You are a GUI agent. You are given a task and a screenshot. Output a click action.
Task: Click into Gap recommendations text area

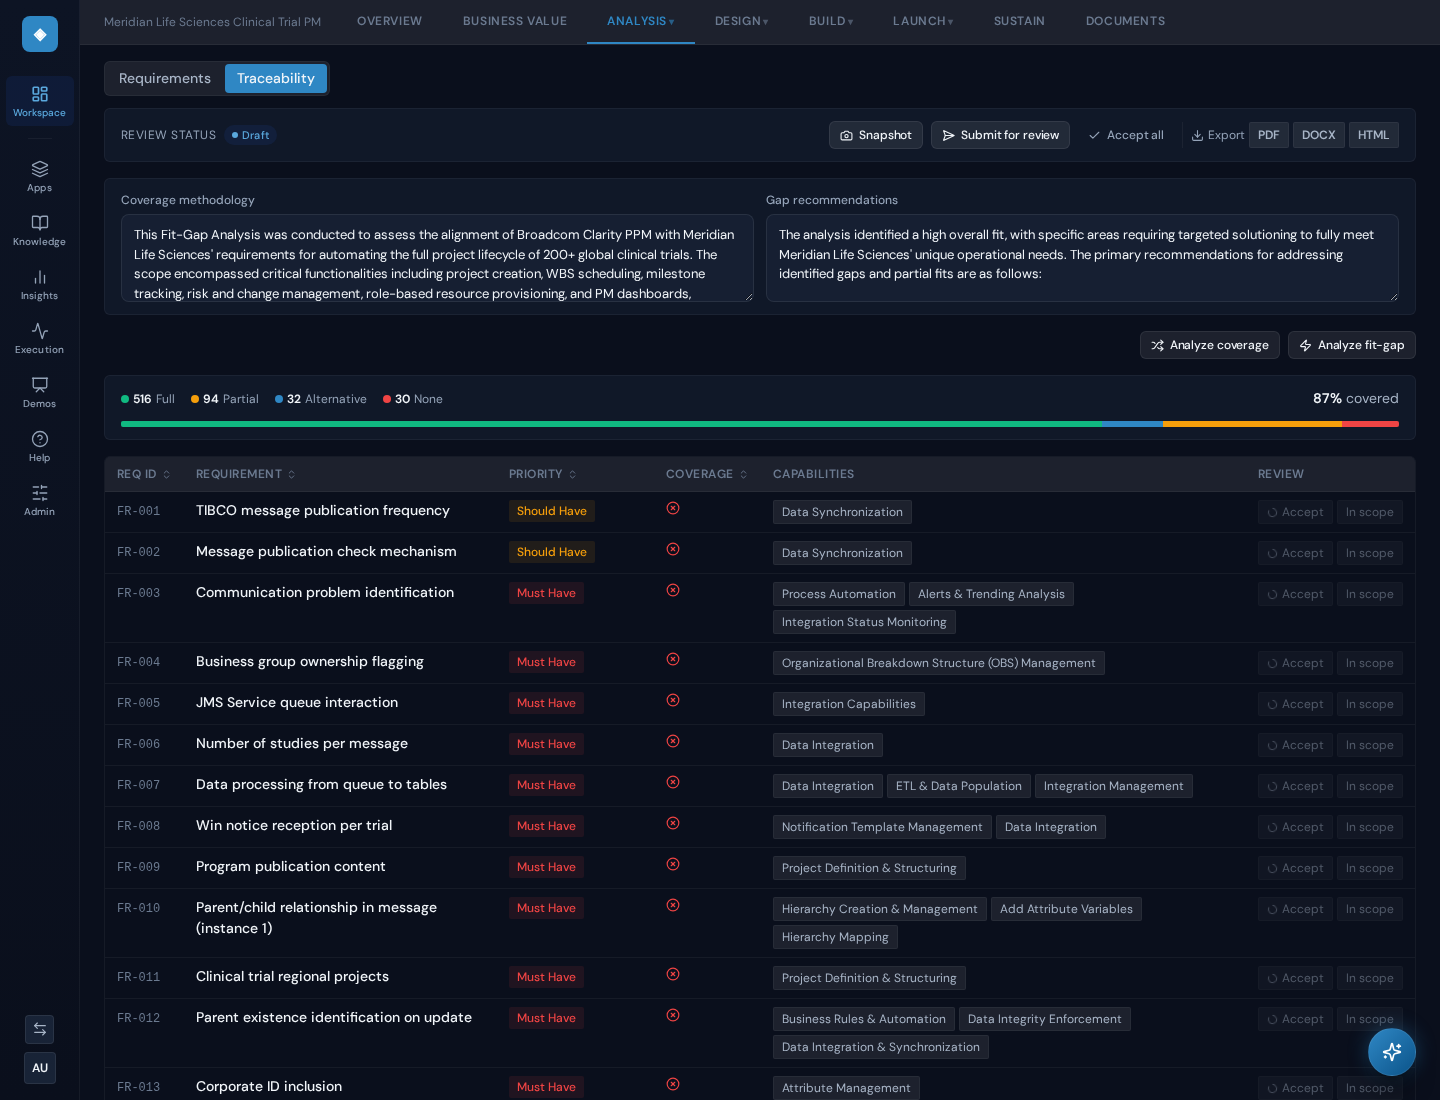(1082, 258)
